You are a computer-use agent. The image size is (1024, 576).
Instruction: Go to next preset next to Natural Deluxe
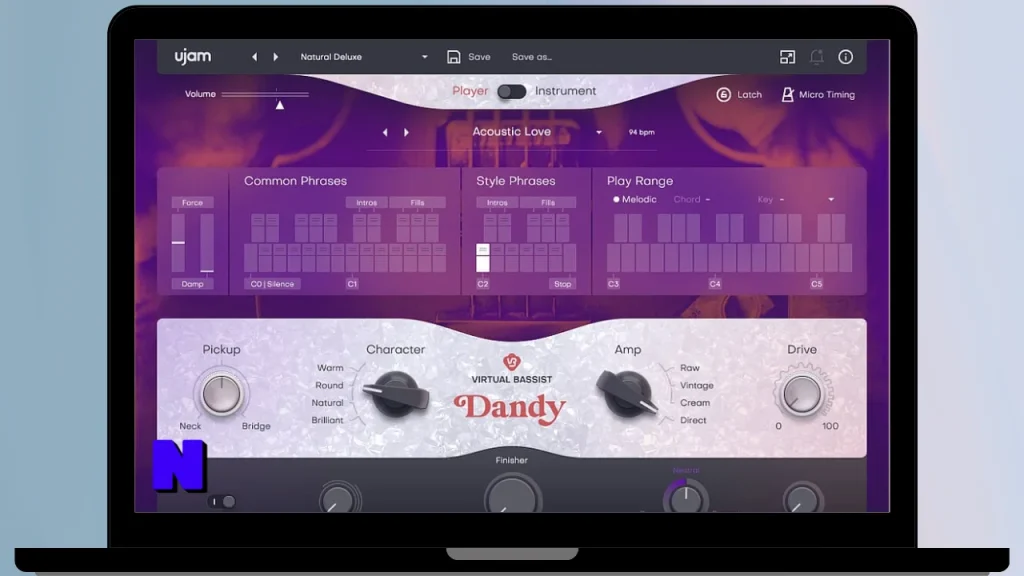click(x=276, y=57)
